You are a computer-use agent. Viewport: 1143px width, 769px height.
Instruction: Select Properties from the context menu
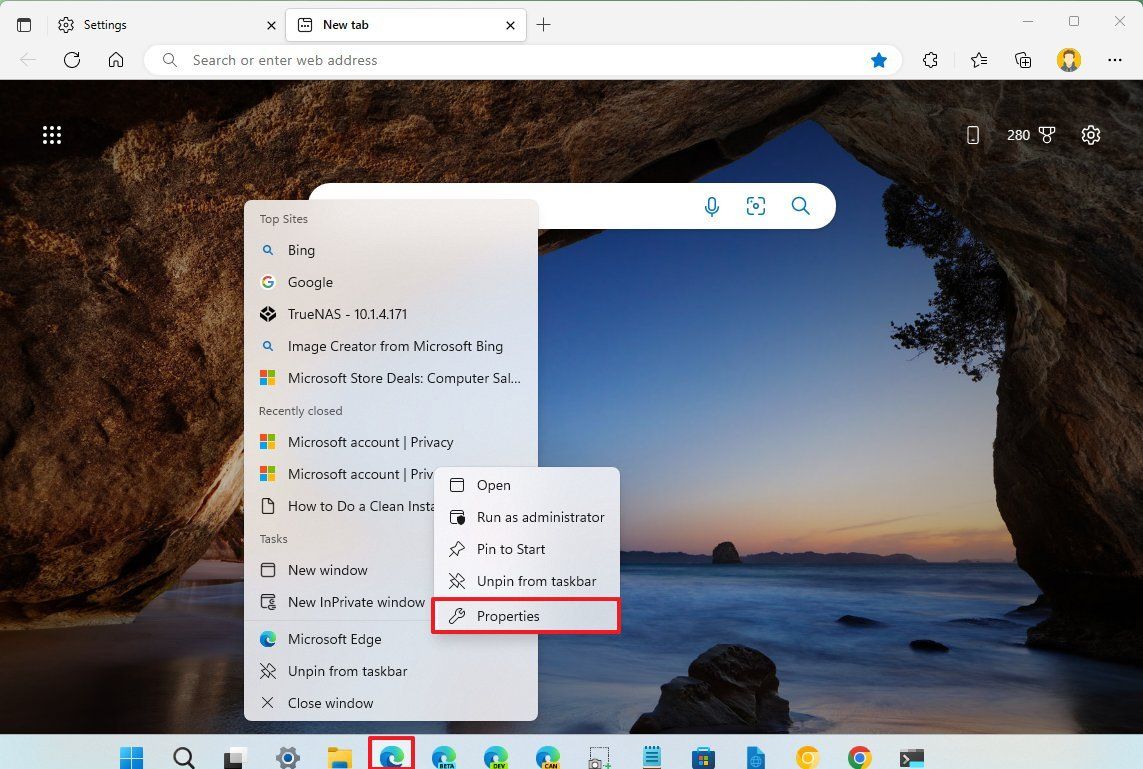point(508,616)
